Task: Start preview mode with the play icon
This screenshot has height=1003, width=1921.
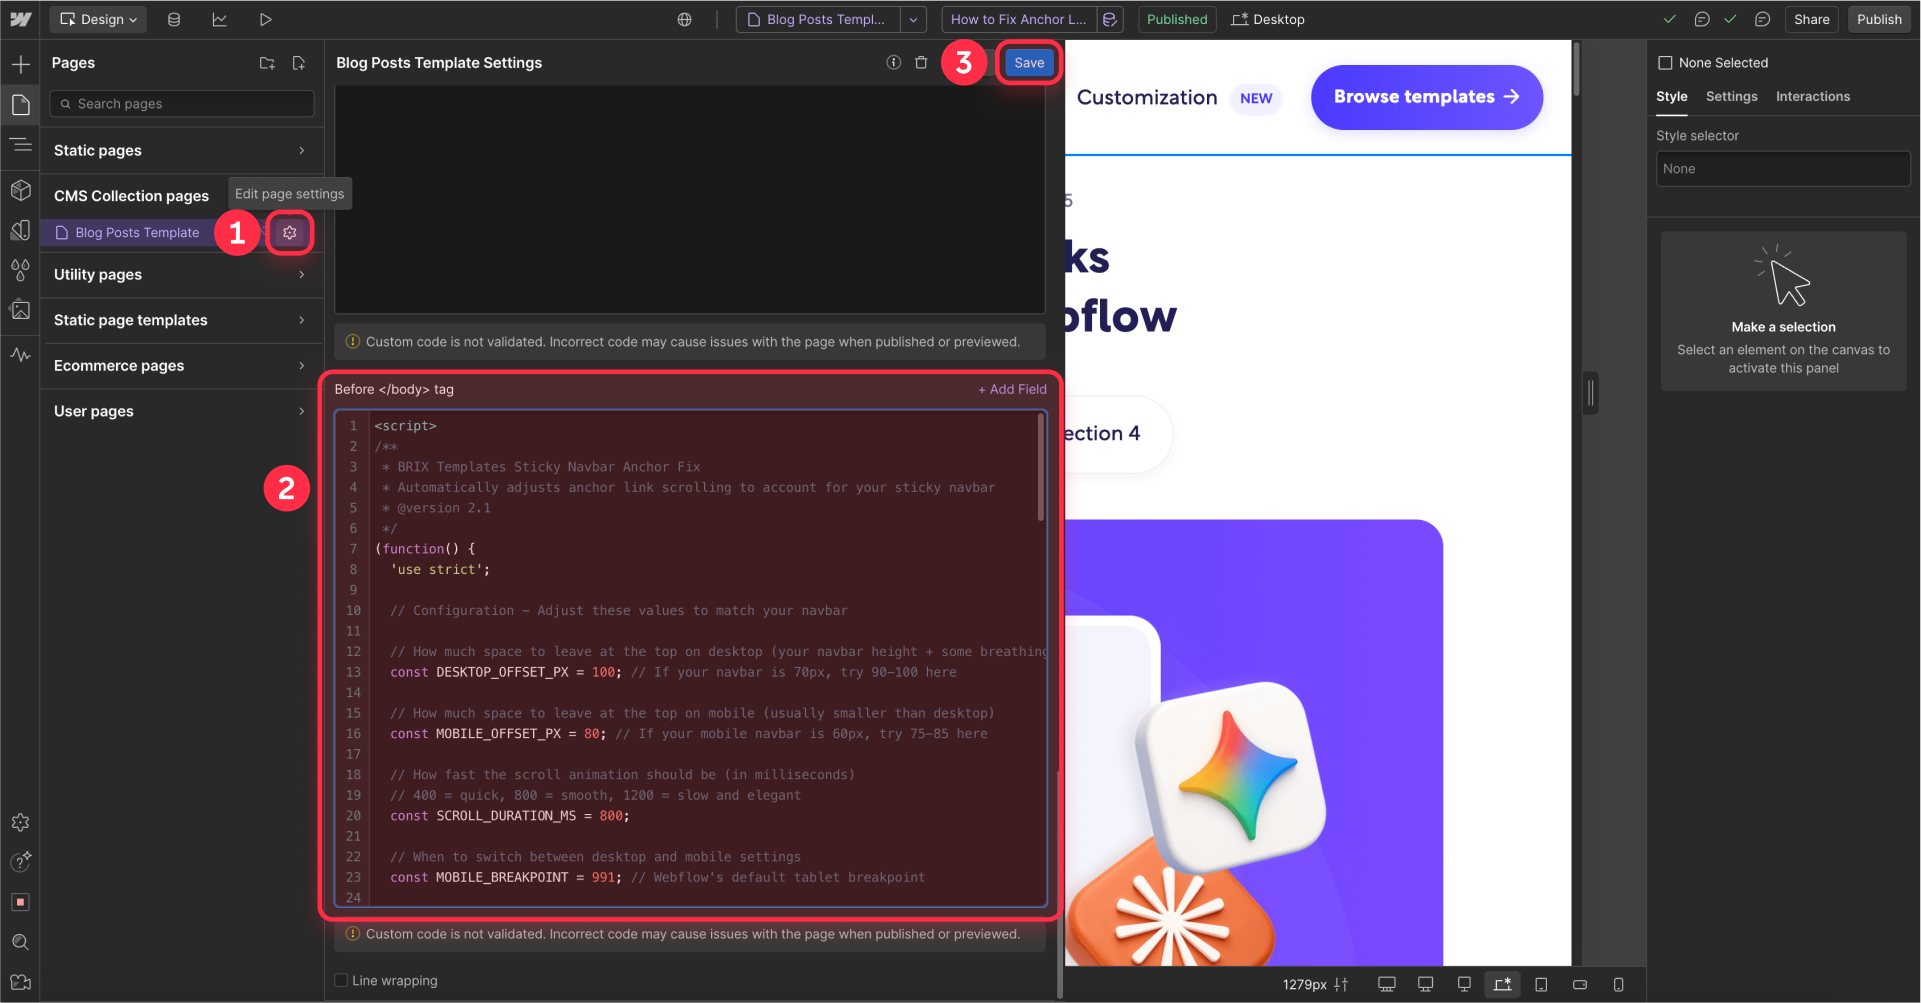Action: pos(265,19)
